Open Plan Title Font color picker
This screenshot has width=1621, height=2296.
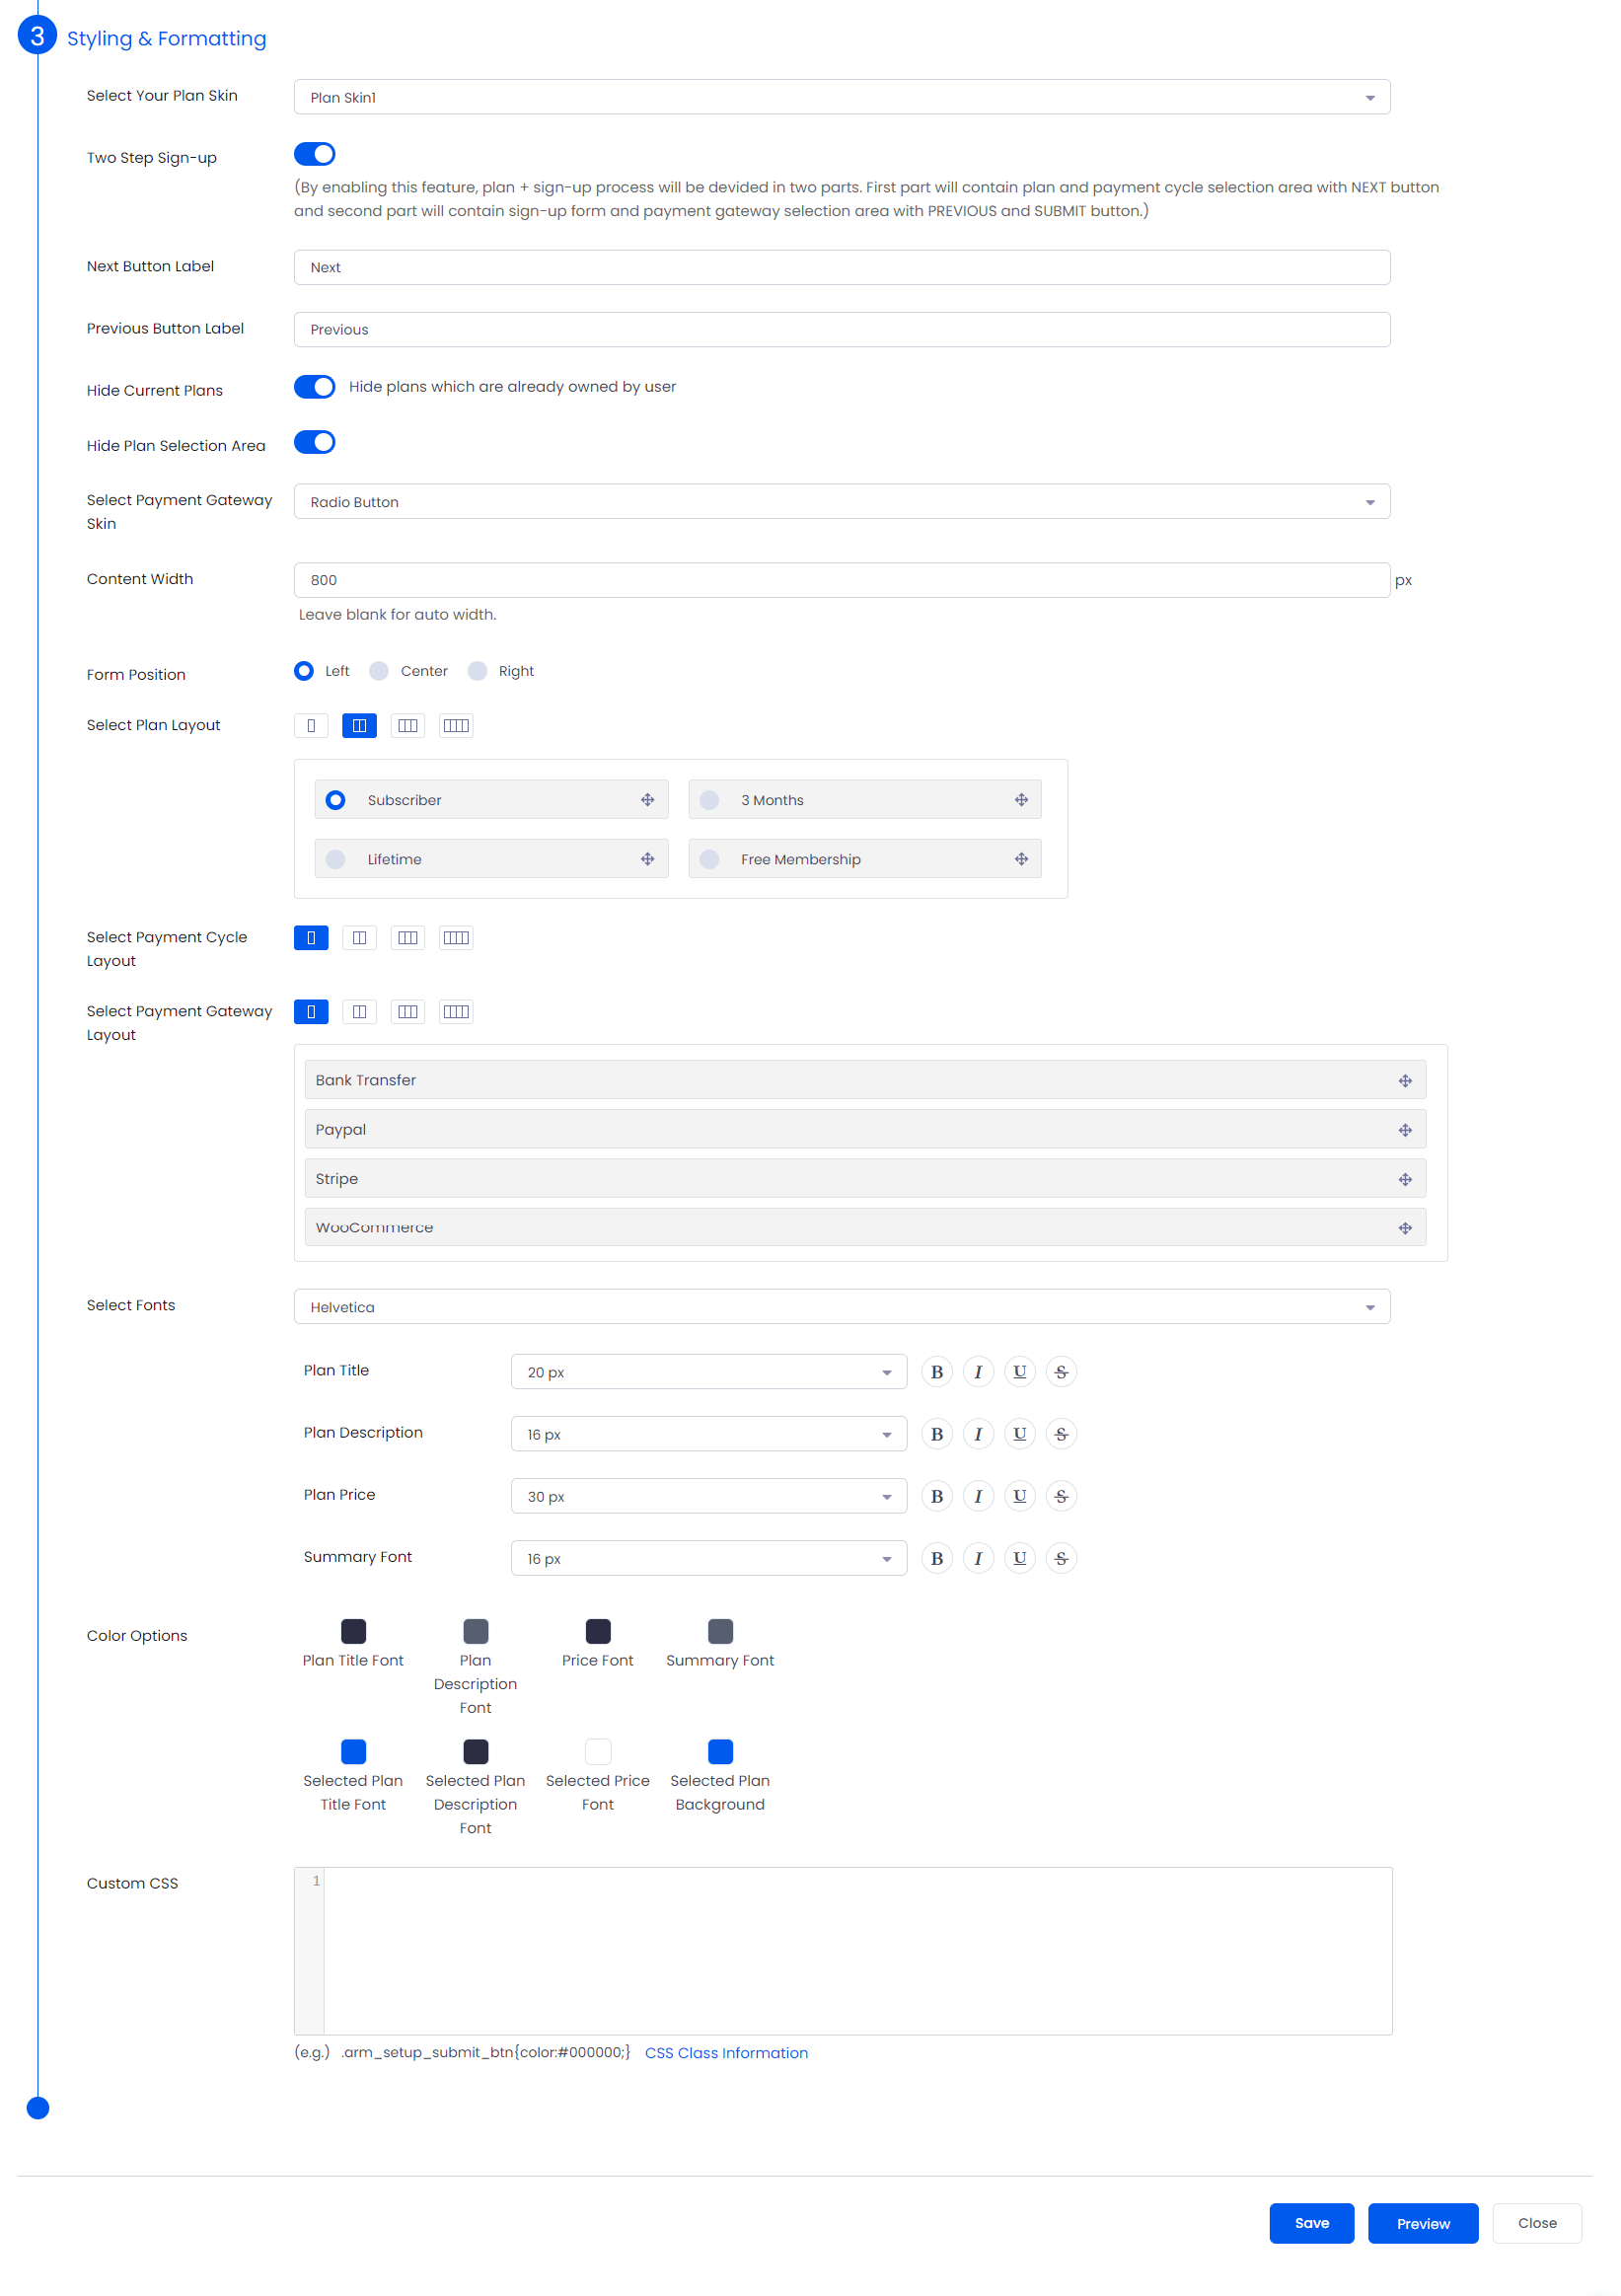[353, 1631]
